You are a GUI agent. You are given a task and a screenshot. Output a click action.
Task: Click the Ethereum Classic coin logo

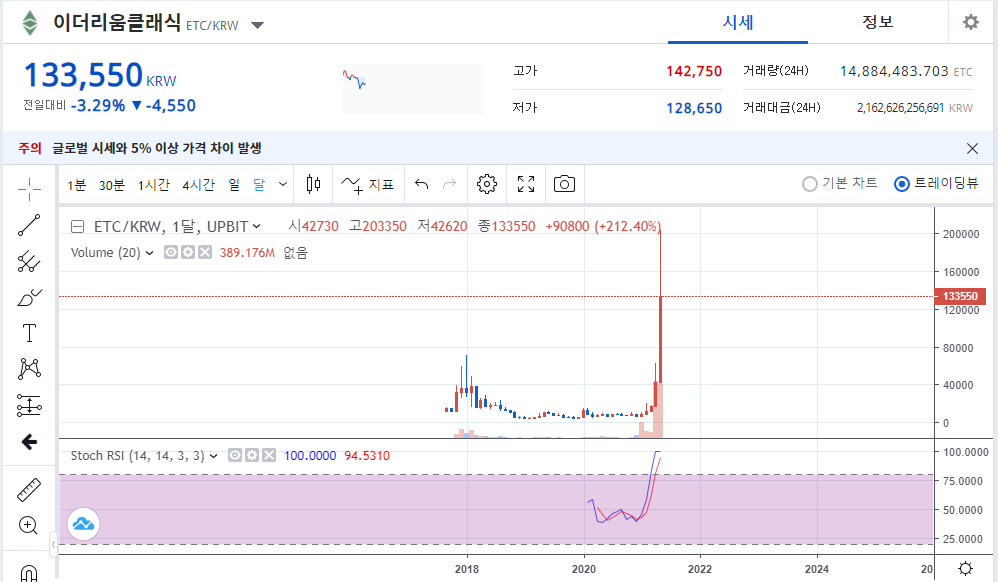tap(30, 24)
